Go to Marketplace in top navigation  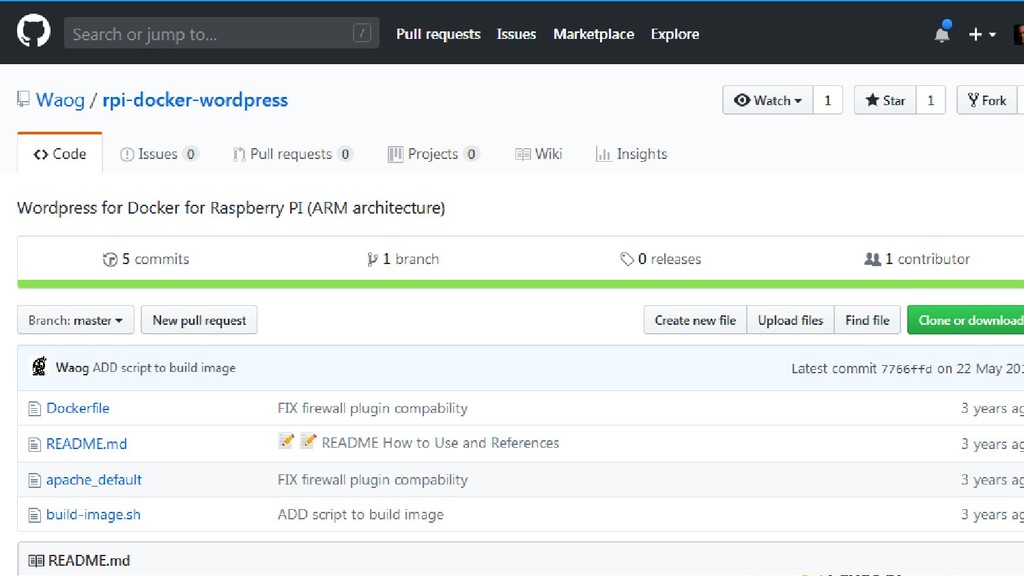pos(594,34)
